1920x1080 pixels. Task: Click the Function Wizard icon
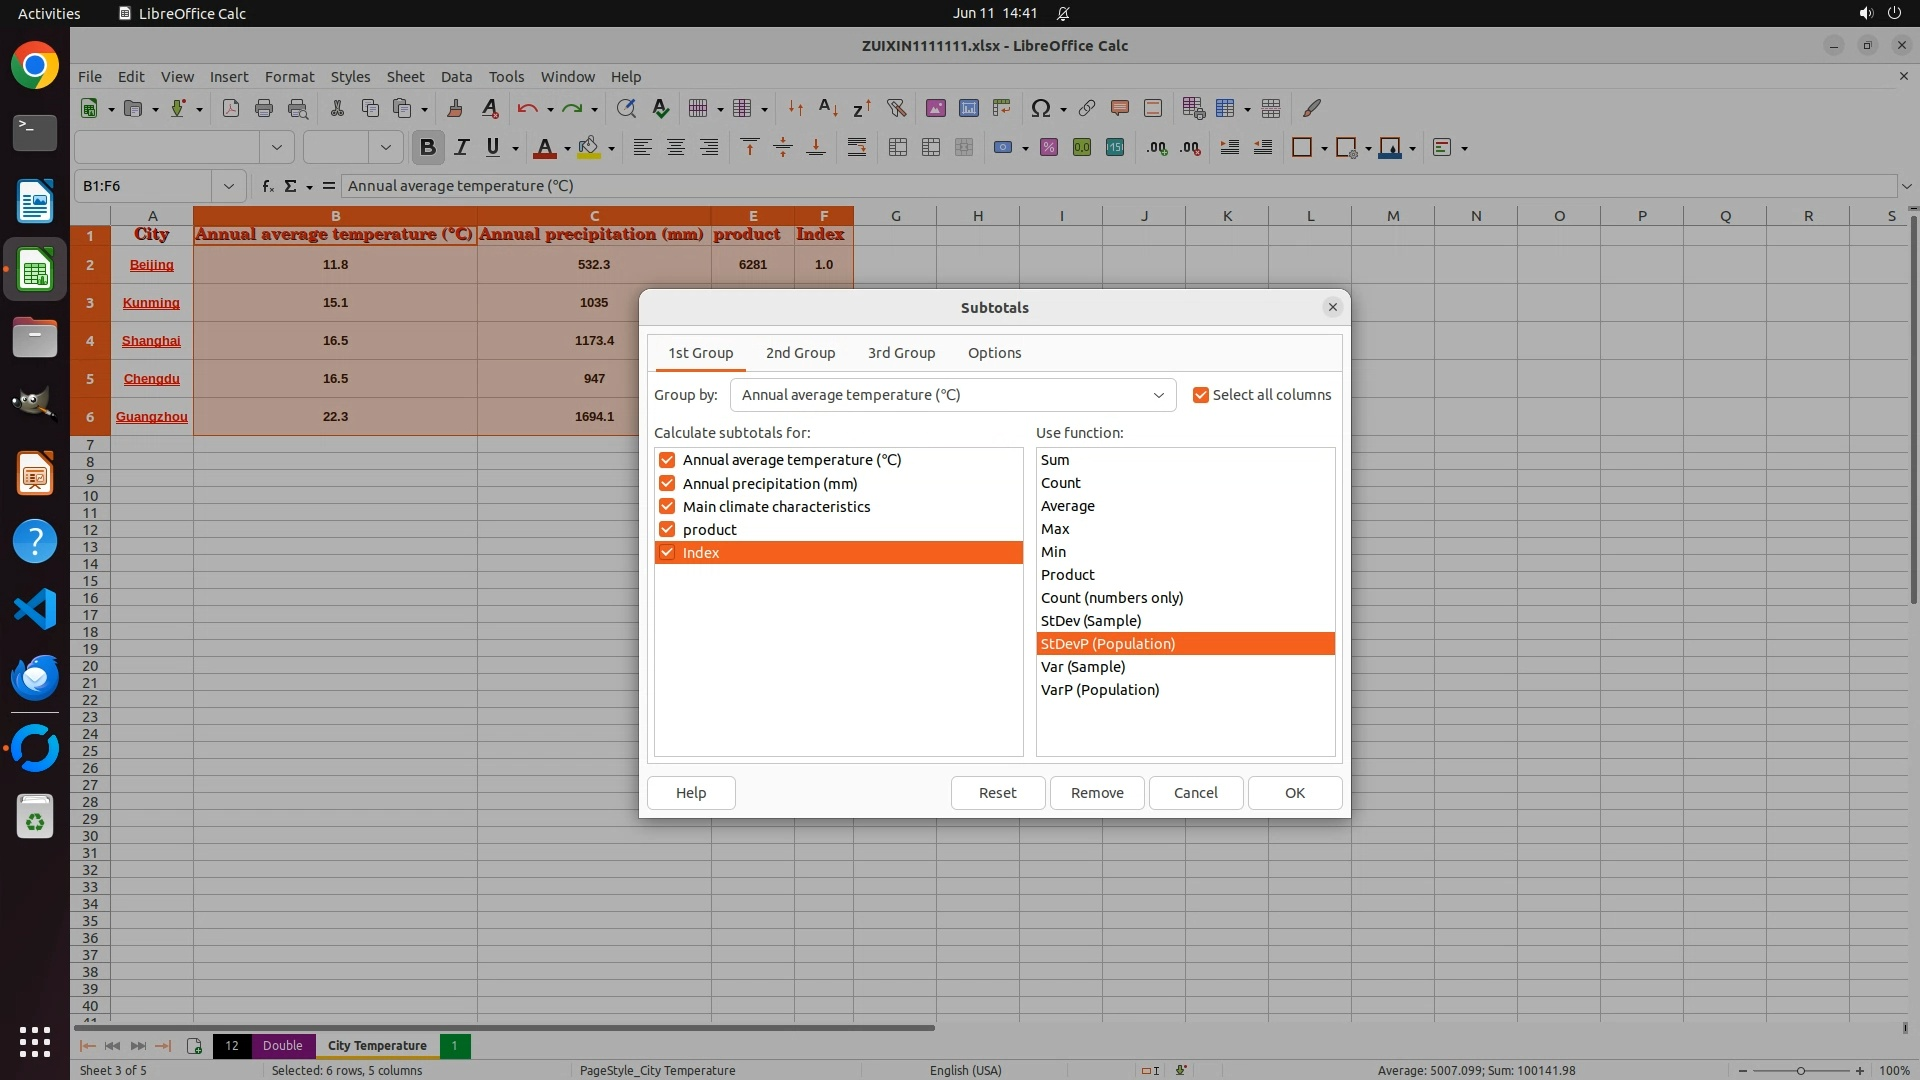click(267, 186)
